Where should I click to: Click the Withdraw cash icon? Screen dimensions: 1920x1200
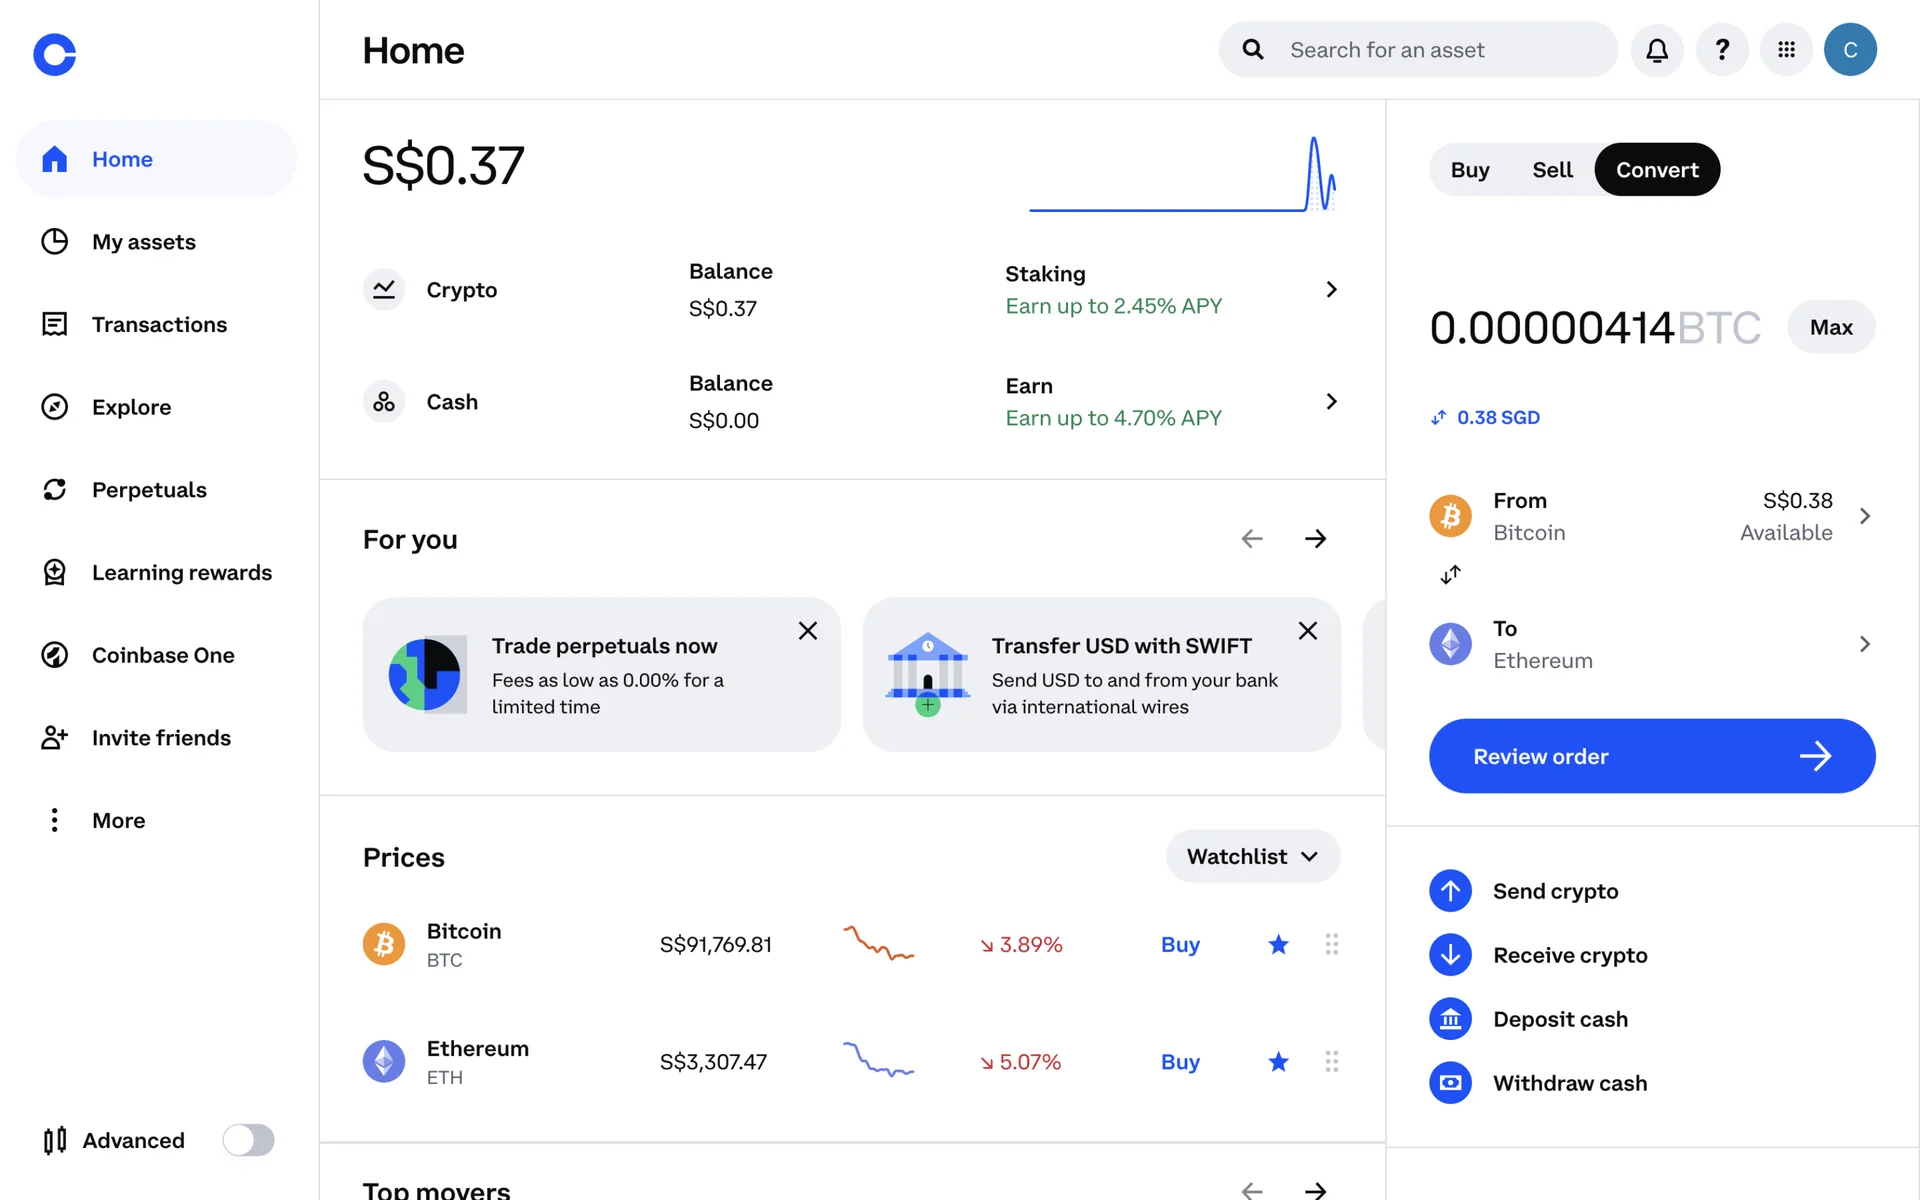pyautogui.click(x=1450, y=1083)
